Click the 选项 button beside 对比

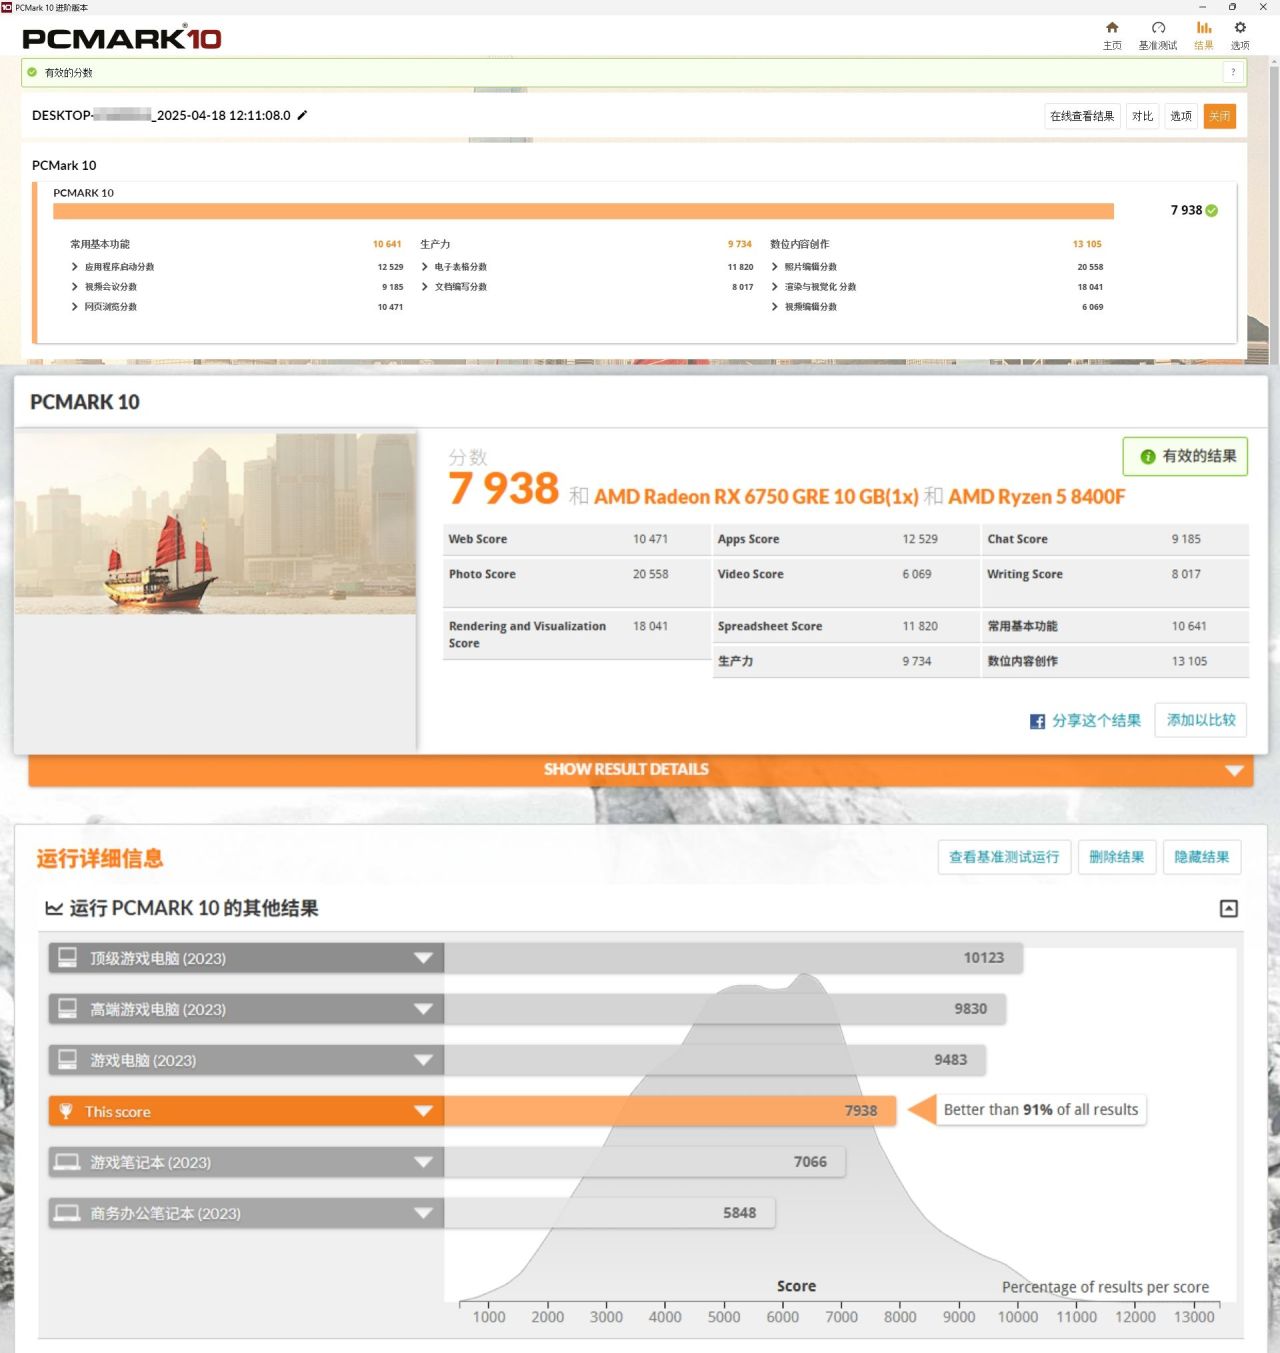pos(1181,116)
